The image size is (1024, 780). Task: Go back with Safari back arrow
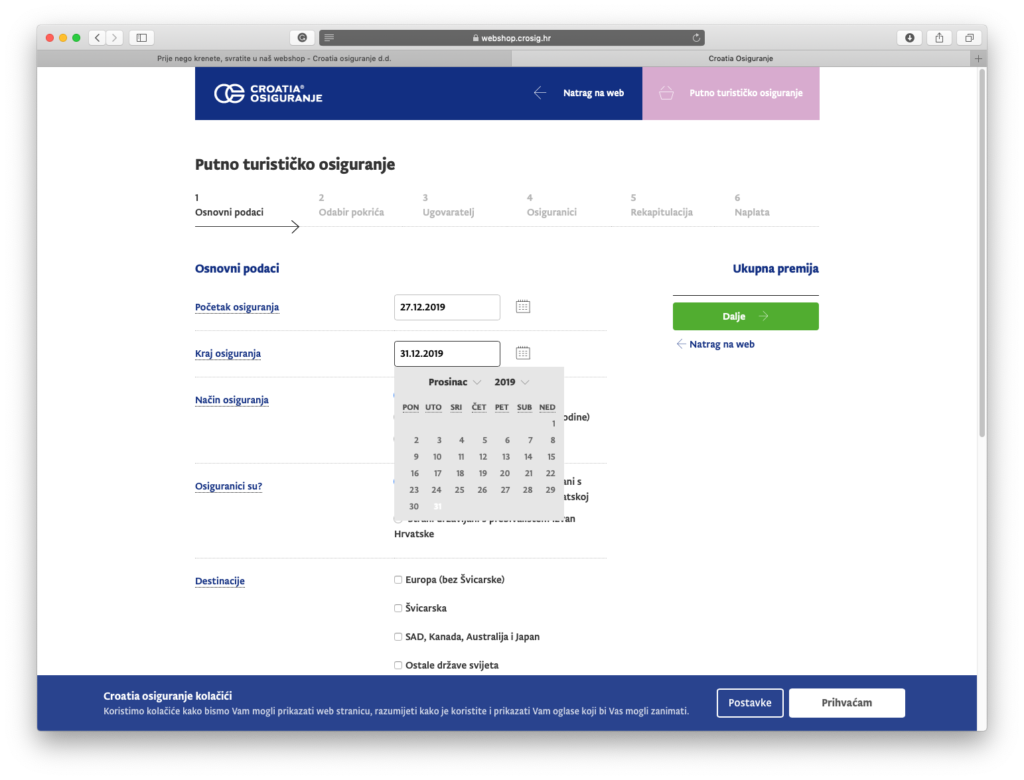tap(97, 38)
